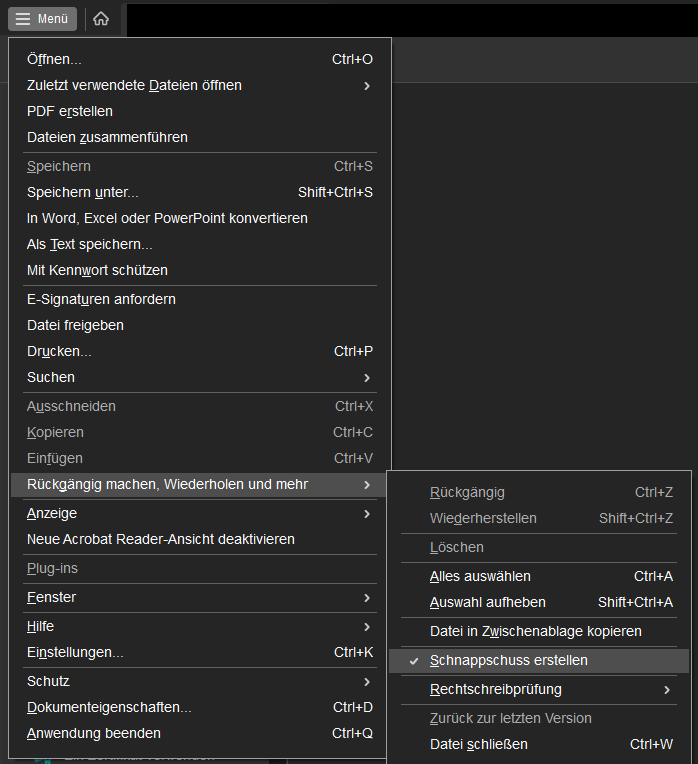
Task: Select E-Signaturen anfordern
Action: tap(200, 300)
